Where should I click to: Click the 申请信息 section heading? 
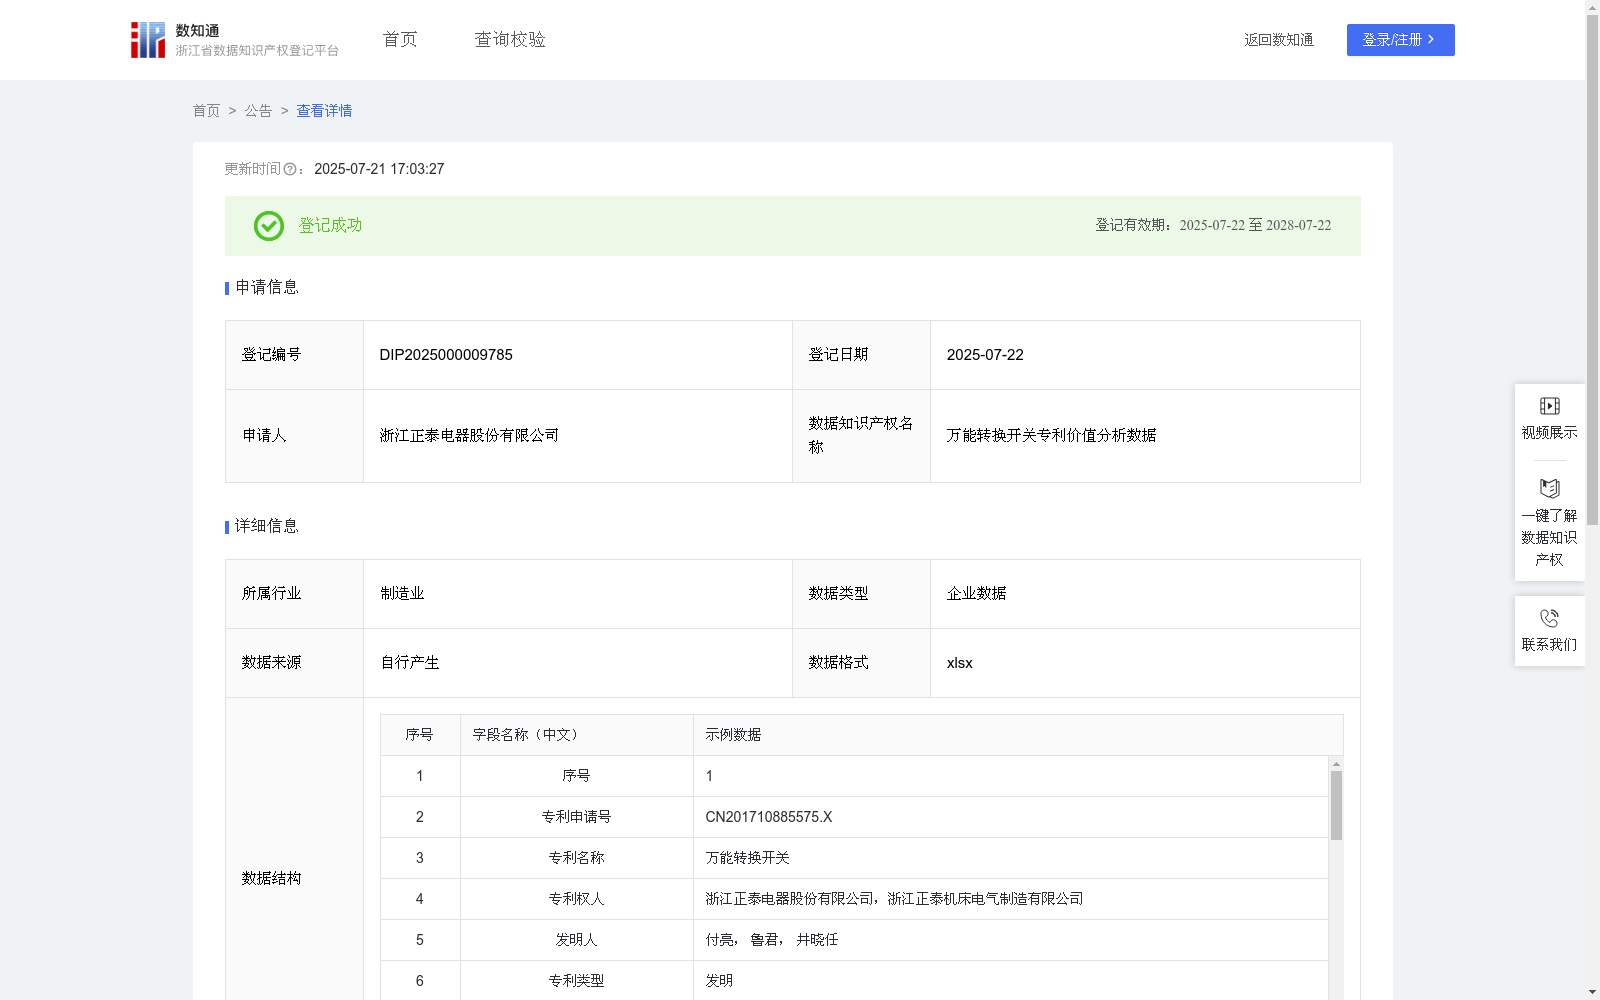tap(266, 288)
